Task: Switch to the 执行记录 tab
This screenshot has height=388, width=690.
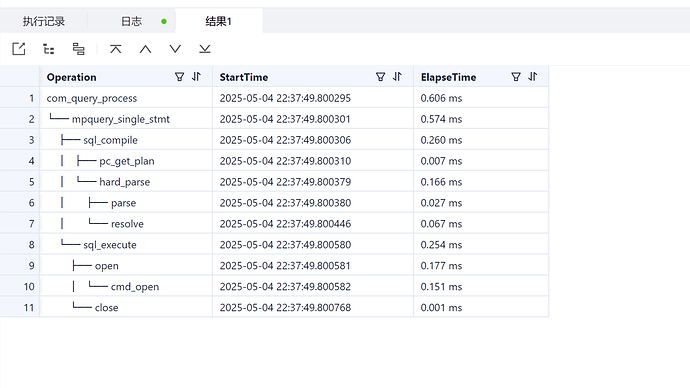Action: pyautogui.click(x=44, y=21)
